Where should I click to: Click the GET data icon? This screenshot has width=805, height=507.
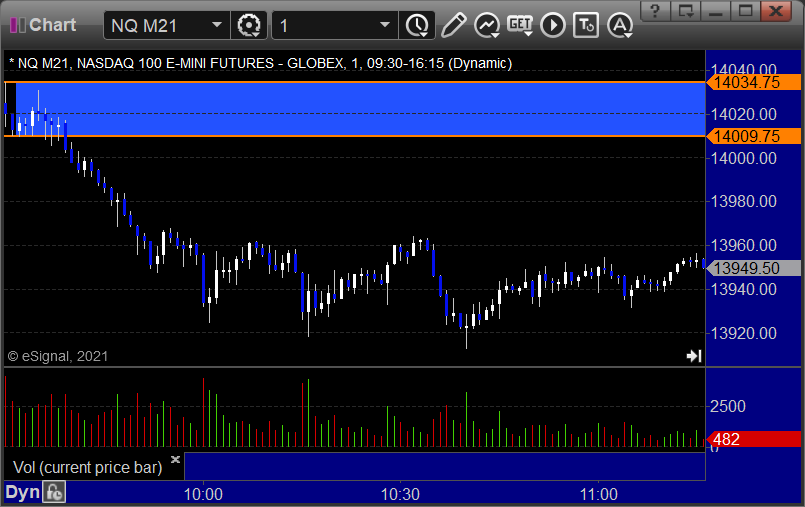[x=520, y=25]
